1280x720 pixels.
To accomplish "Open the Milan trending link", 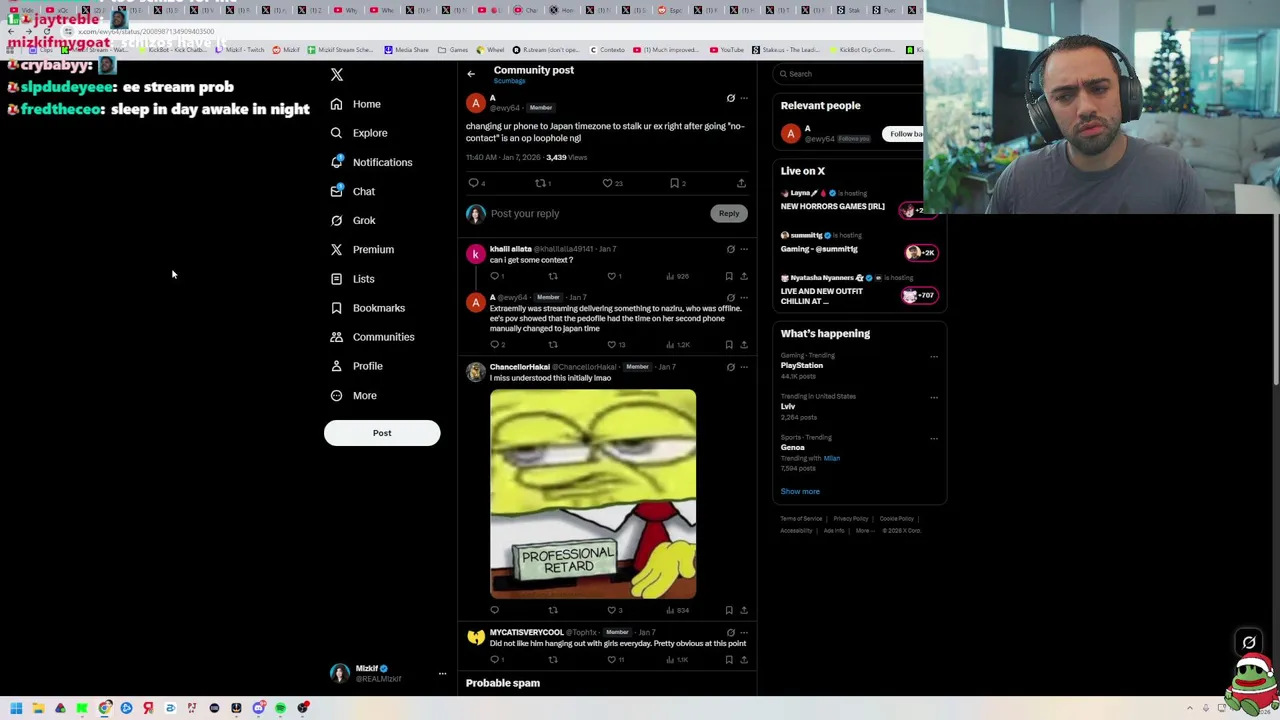I will click(832, 458).
